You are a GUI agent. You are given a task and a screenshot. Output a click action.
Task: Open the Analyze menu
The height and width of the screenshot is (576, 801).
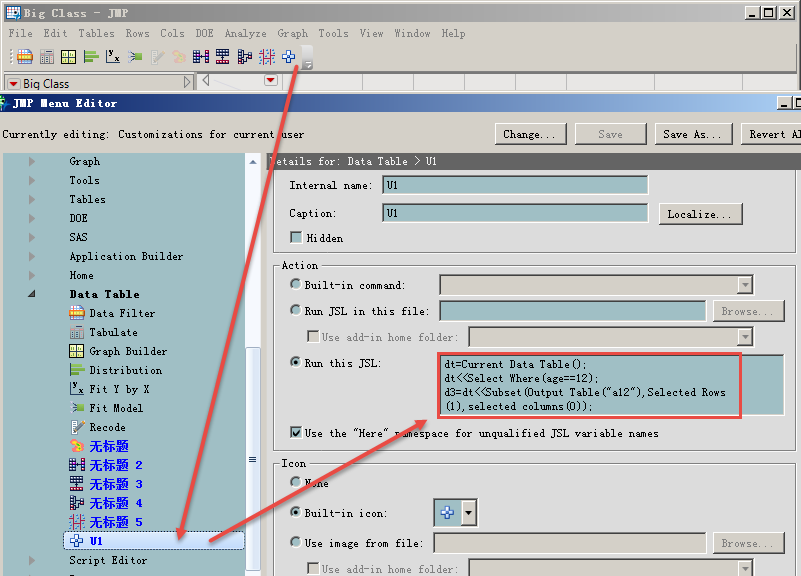pyautogui.click(x=245, y=33)
